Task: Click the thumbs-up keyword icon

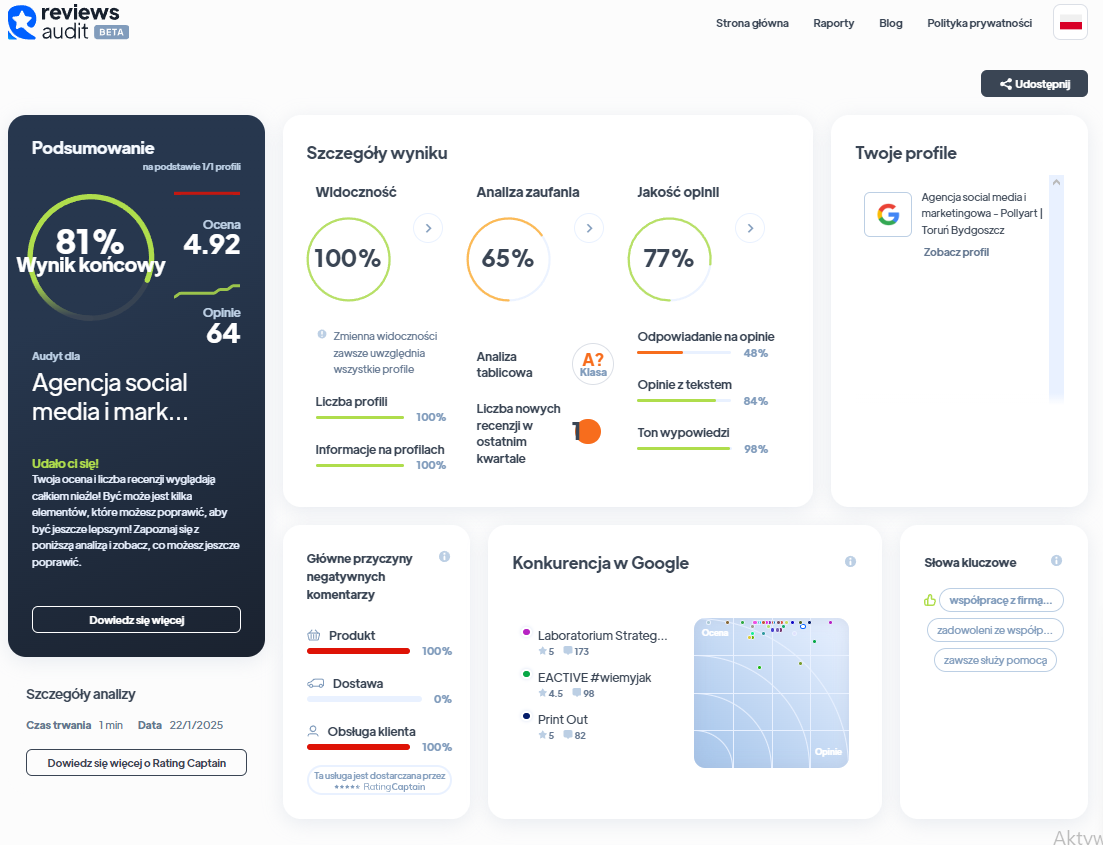Action: click(x=929, y=600)
